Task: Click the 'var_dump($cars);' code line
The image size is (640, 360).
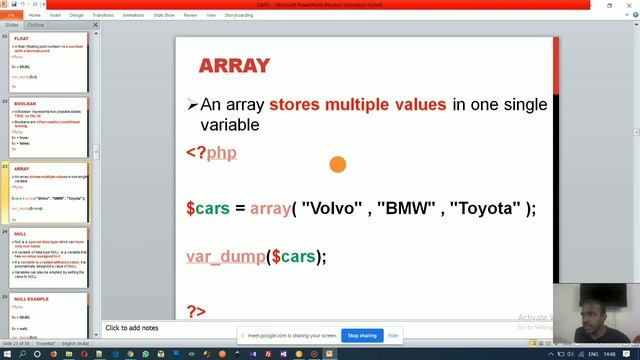Action: 256,257
